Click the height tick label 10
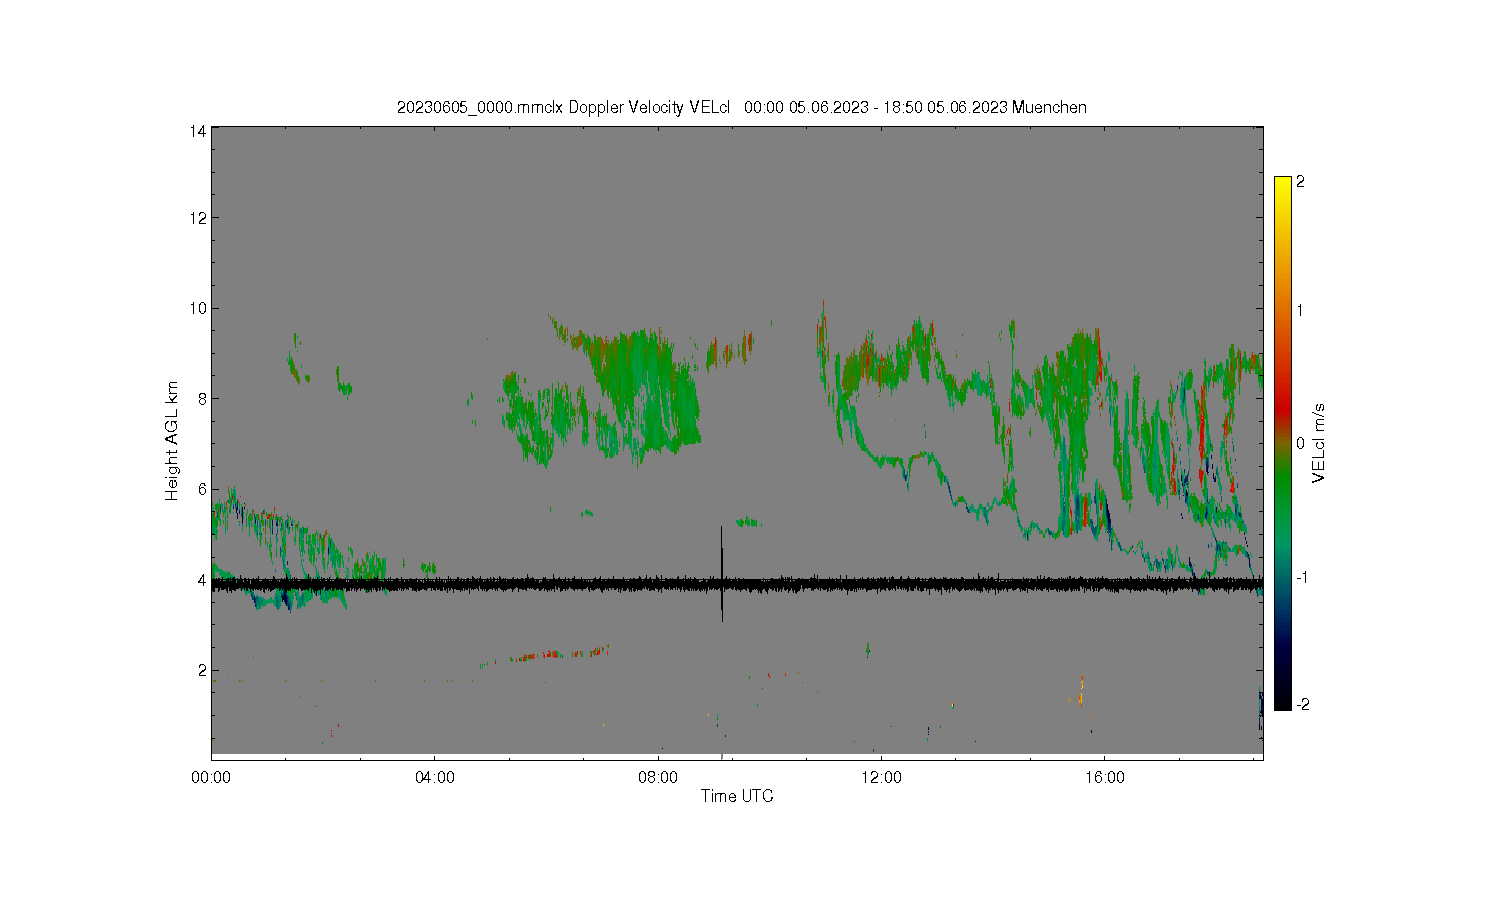The width and height of the screenshot is (1500, 900). coord(198,308)
